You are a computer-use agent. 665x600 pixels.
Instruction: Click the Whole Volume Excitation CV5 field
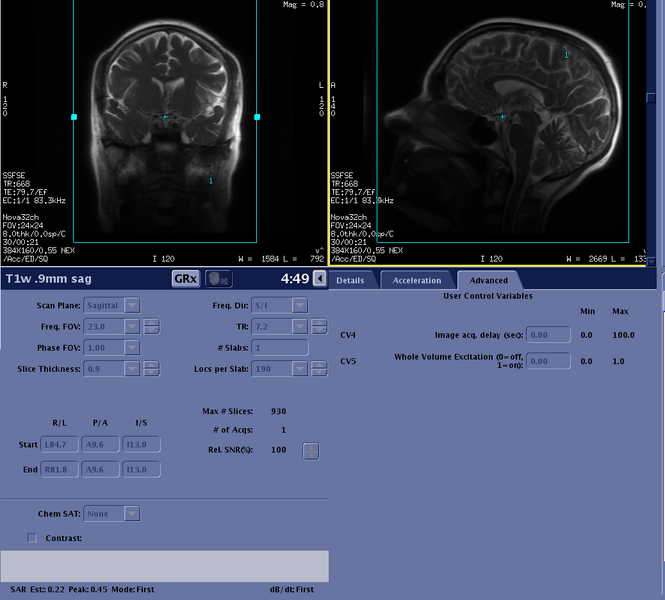(548, 361)
